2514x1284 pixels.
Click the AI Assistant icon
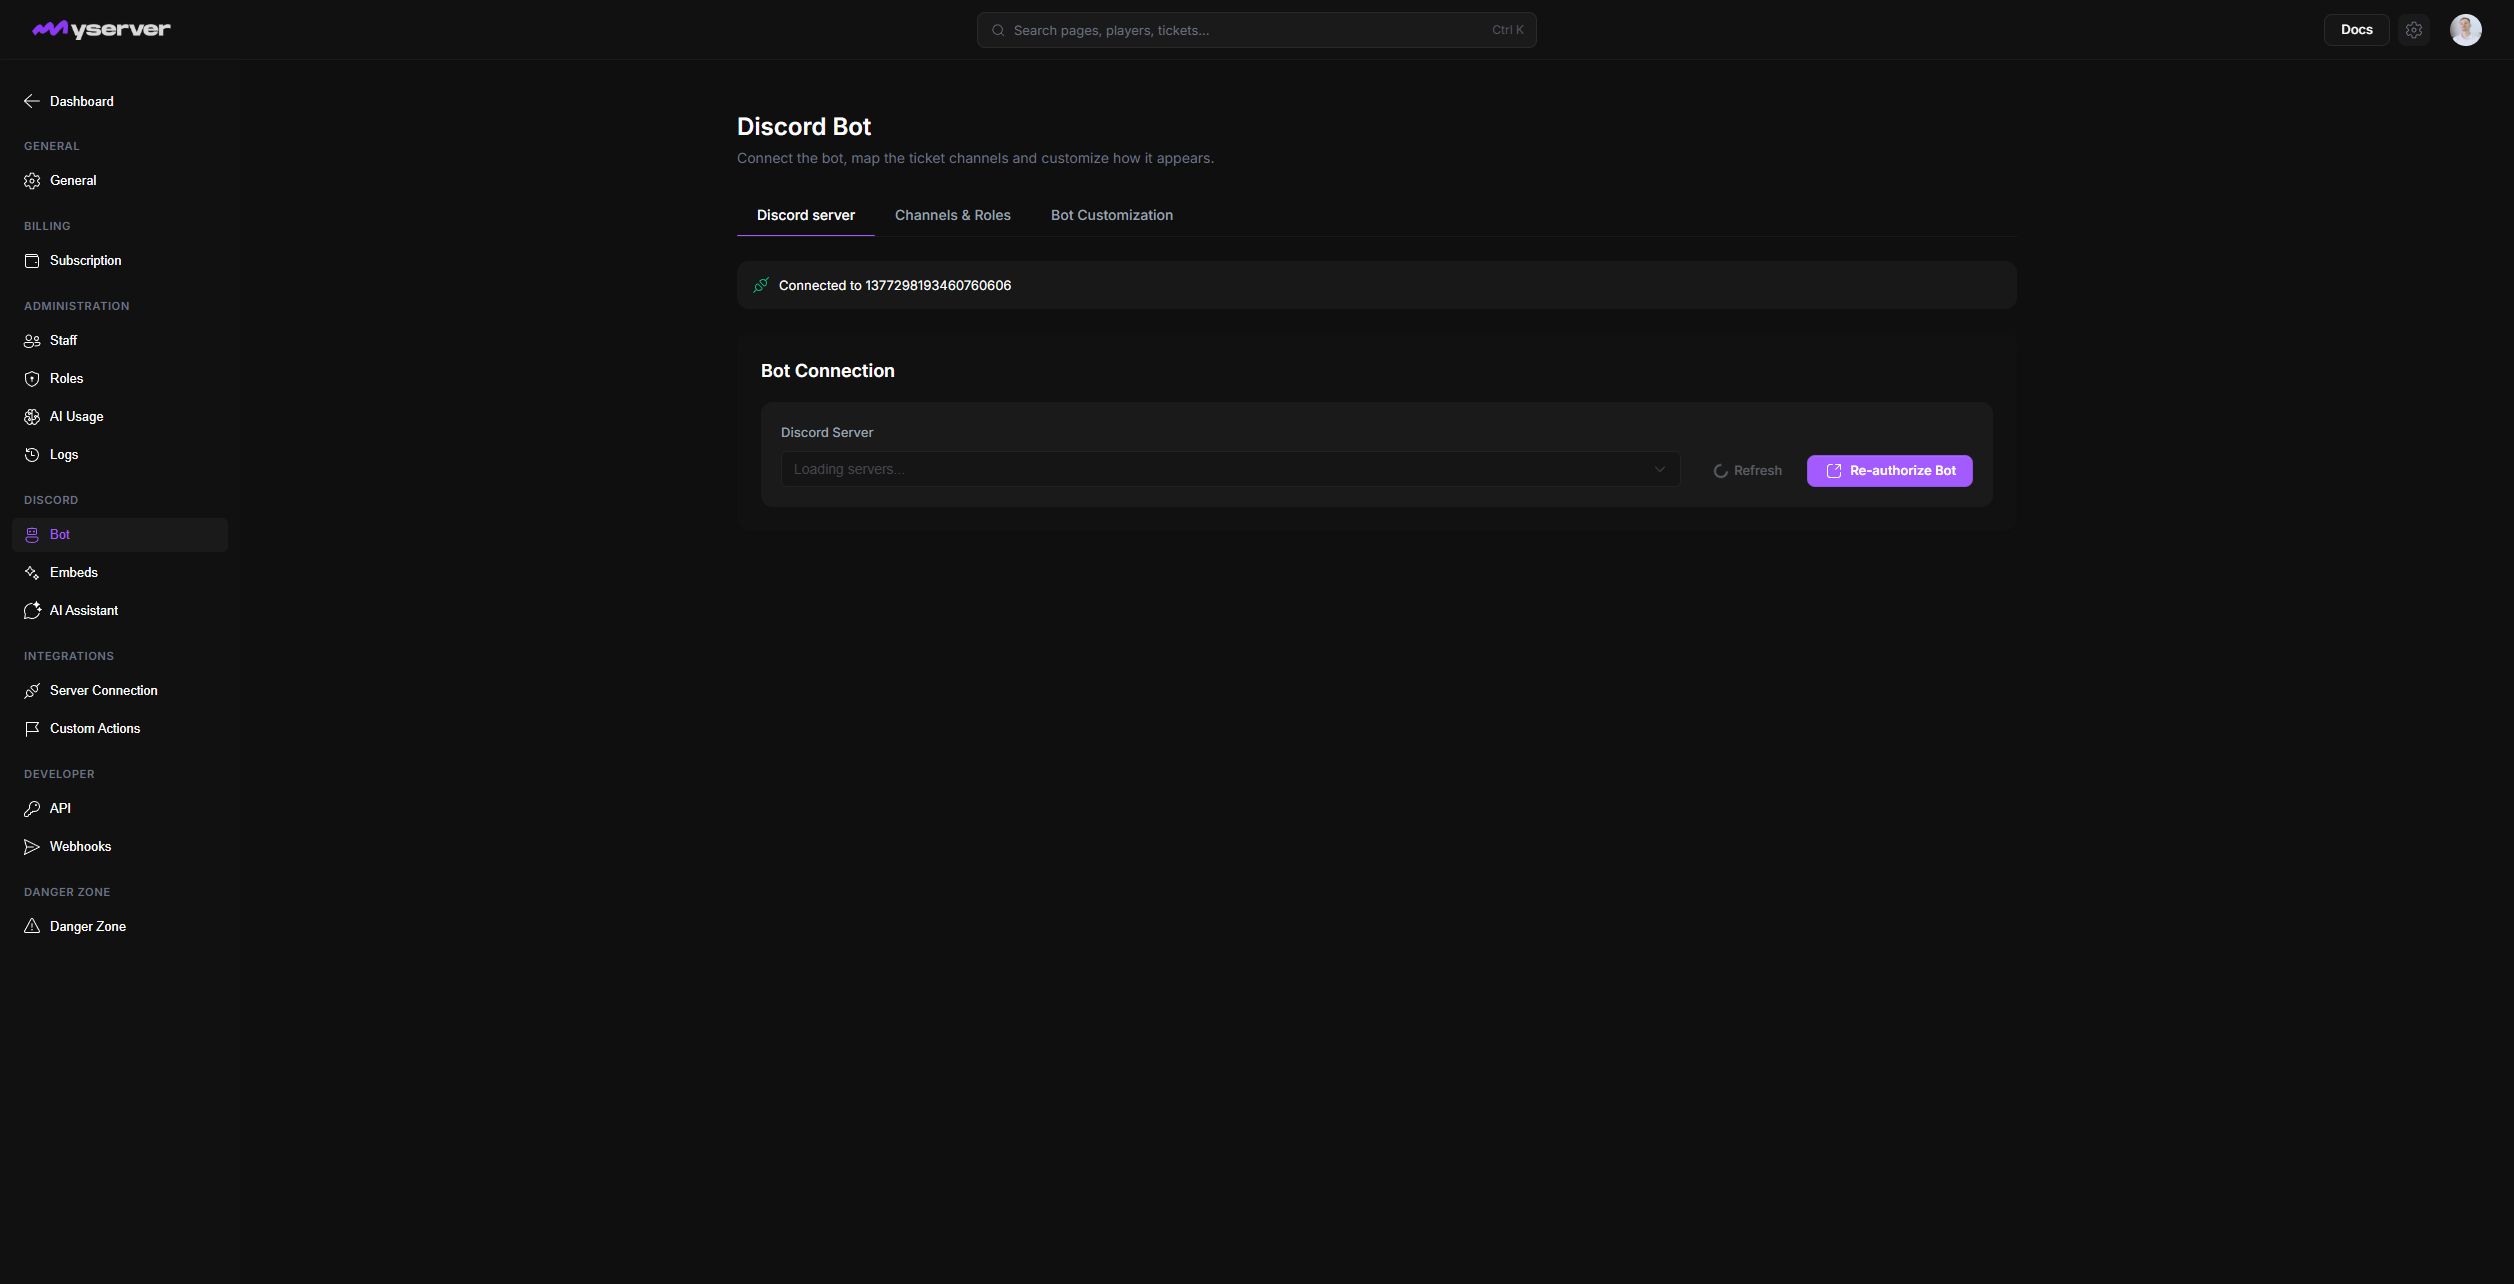[32, 611]
